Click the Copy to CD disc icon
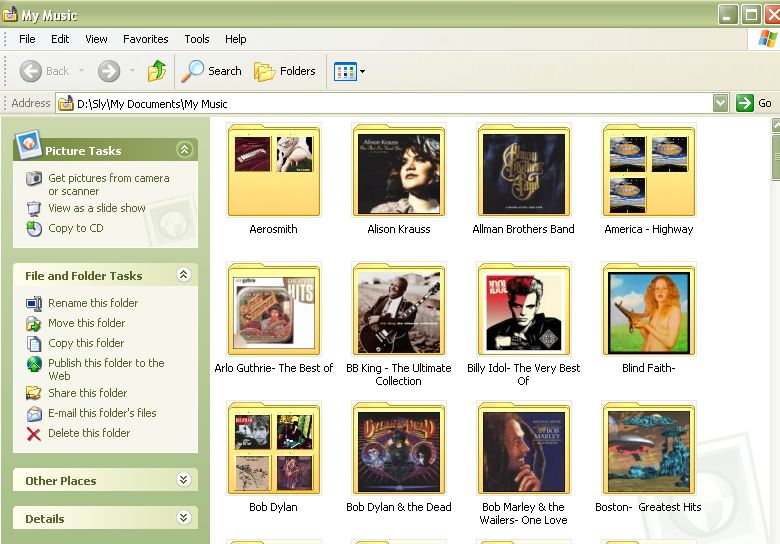 coord(34,229)
